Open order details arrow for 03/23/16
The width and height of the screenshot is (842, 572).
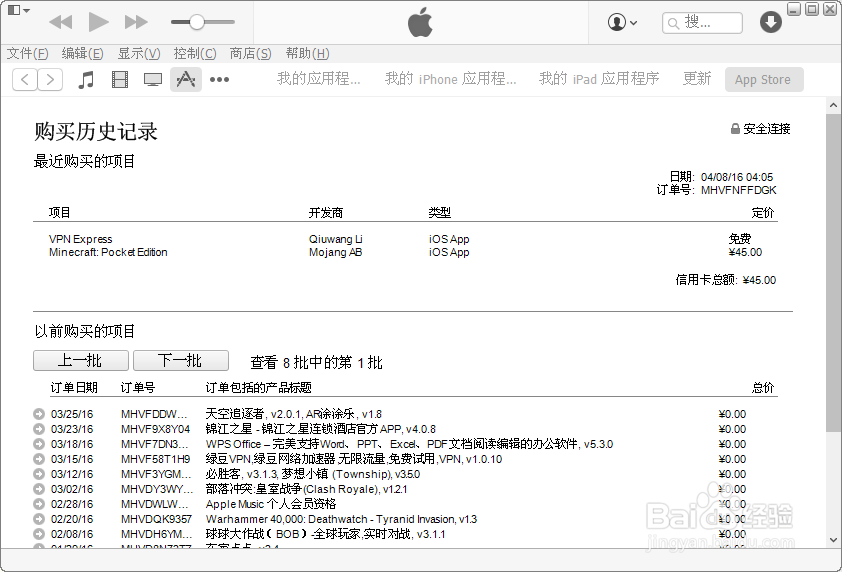tap(38, 429)
